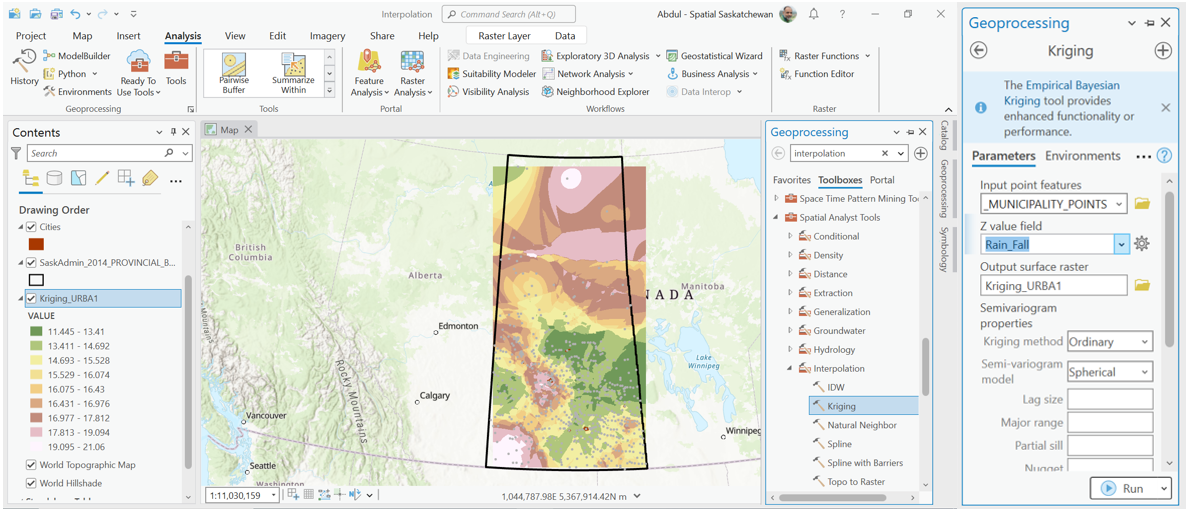This screenshot has width=1191, height=517.
Task: Switch to the Environments tab
Action: point(1082,156)
